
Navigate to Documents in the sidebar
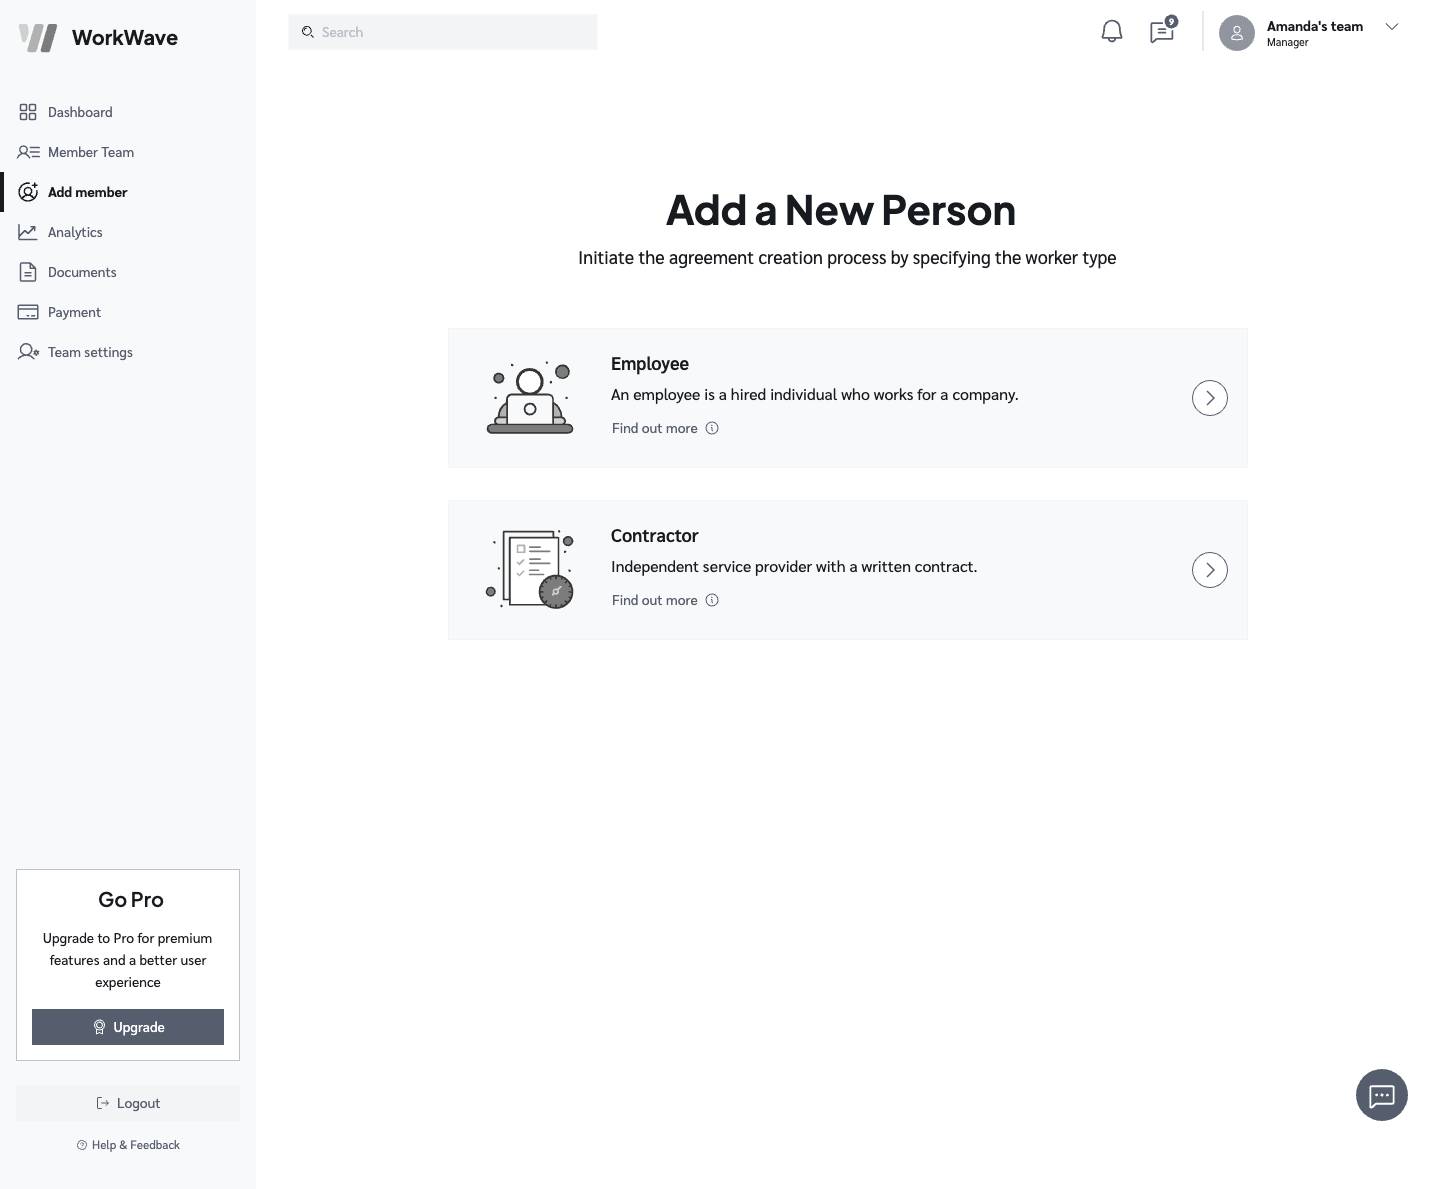[x=82, y=272]
